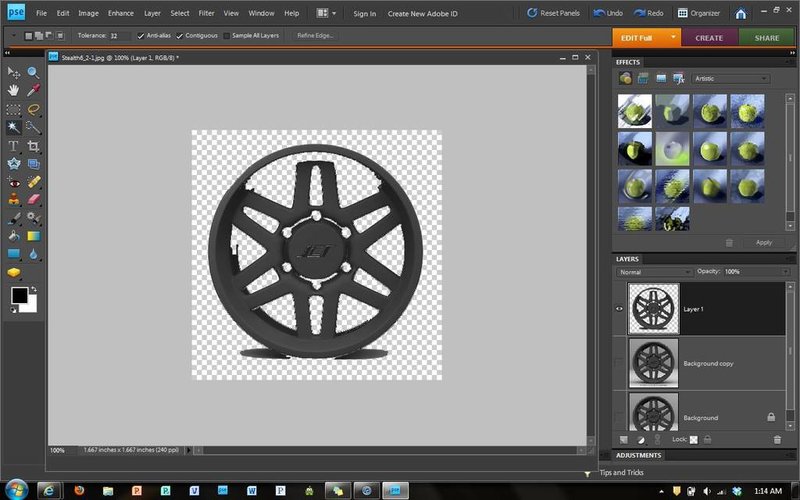
Task: Select the Gradient tool
Action: pyautogui.click(x=33, y=236)
